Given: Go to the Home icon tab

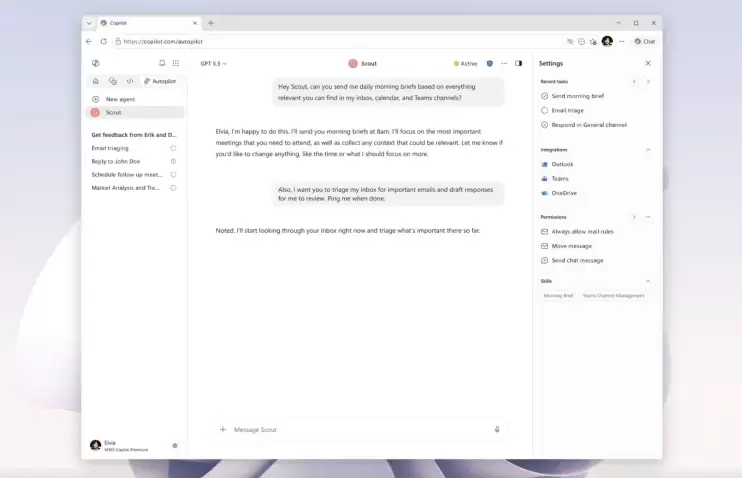Looking at the screenshot, I should coord(96,81).
